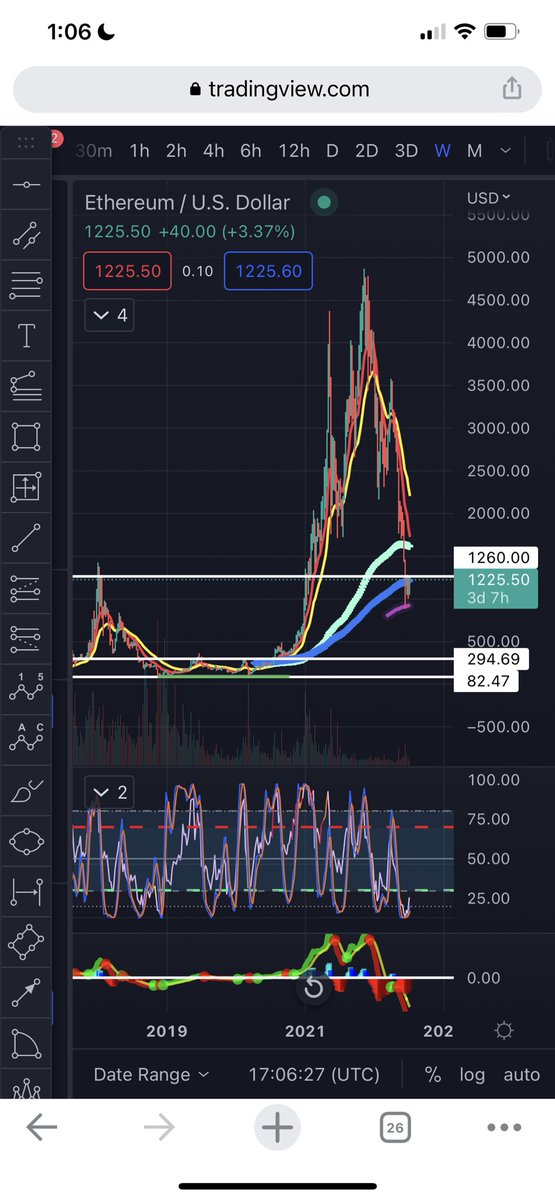Select the Elliott wave 1-5 pattern tool
The width and height of the screenshot is (555, 1200).
coord(26,690)
